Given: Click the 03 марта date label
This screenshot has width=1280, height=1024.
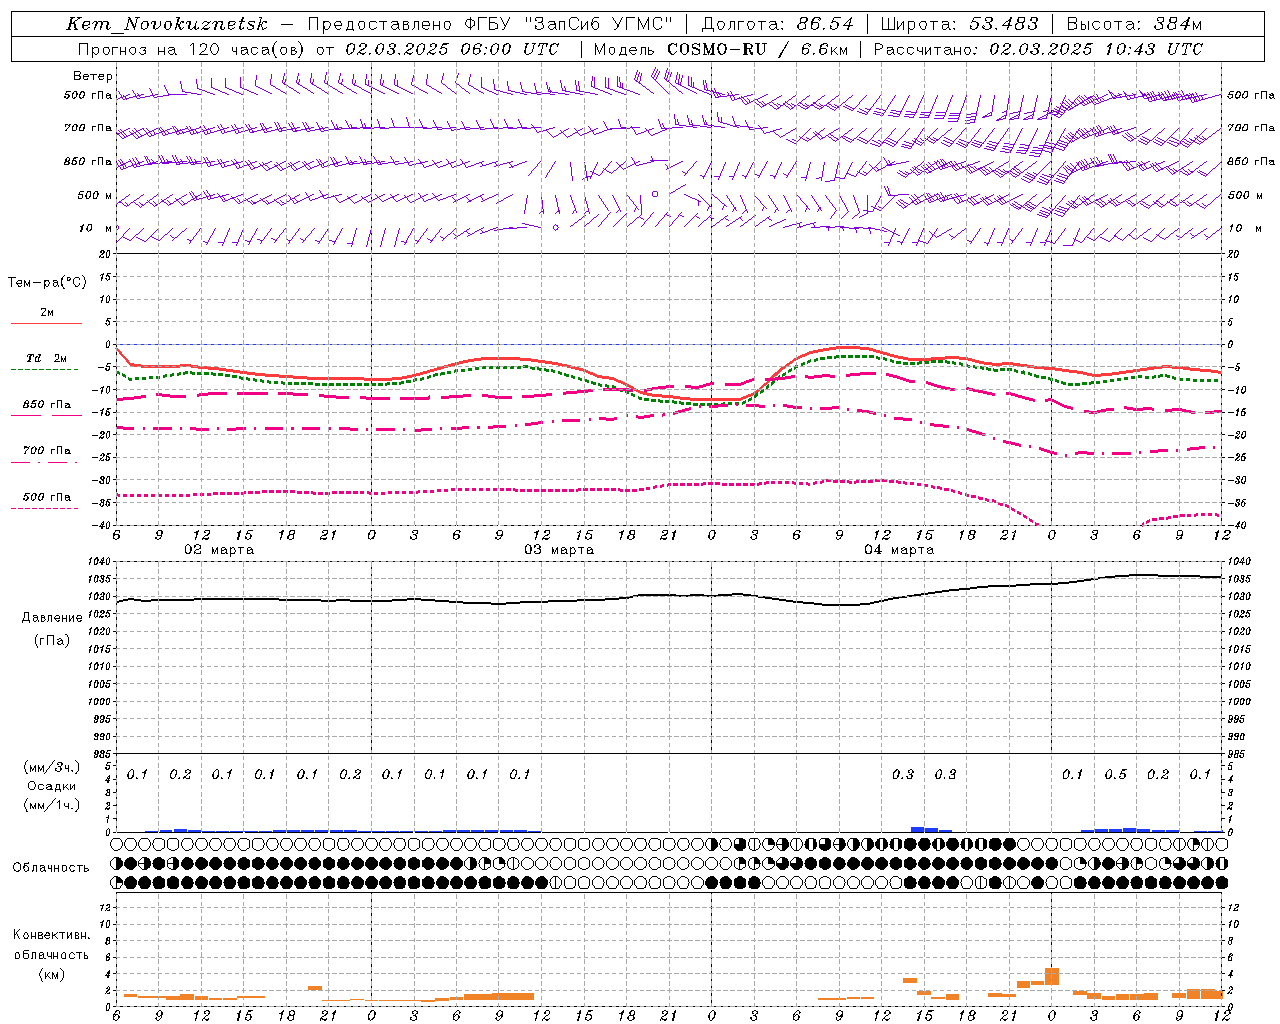Looking at the screenshot, I should 559,550.
